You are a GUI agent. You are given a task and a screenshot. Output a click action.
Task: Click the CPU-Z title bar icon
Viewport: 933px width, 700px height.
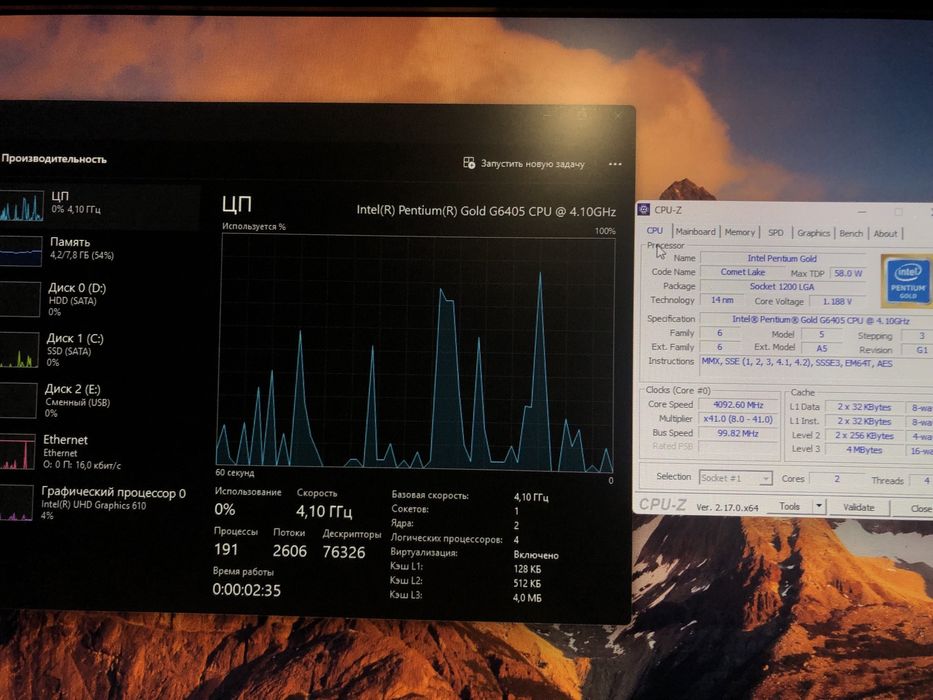click(644, 210)
